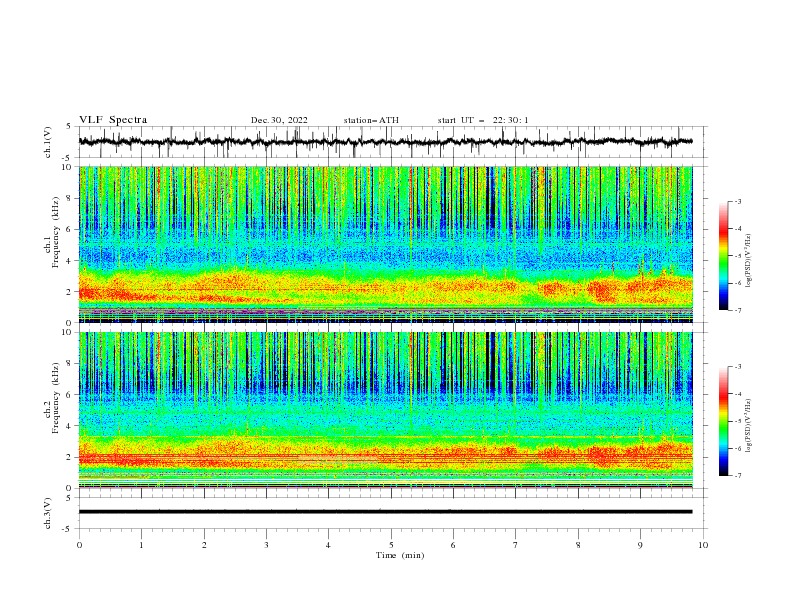Click time axis tick label "8"
Screen dimensions: 792x612
pyautogui.click(x=578, y=545)
